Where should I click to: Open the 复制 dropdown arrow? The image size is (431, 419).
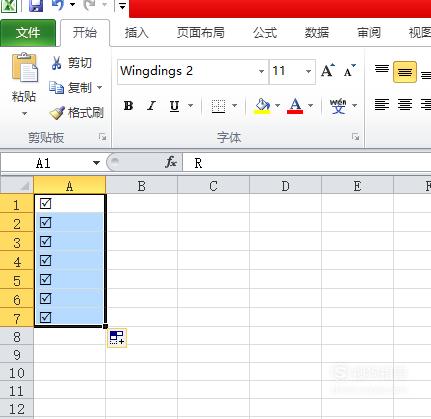tap(99, 88)
